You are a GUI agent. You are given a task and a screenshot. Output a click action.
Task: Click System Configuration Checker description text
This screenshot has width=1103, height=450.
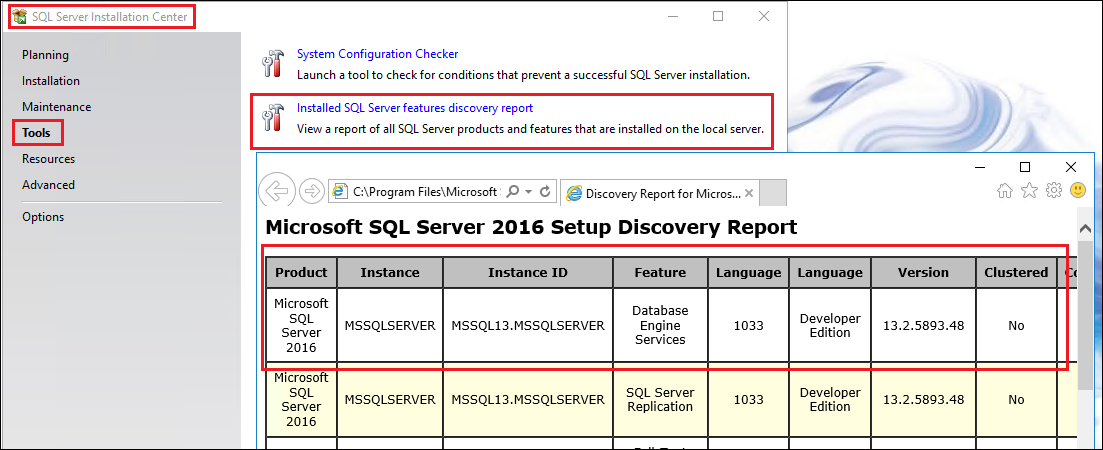(x=523, y=74)
